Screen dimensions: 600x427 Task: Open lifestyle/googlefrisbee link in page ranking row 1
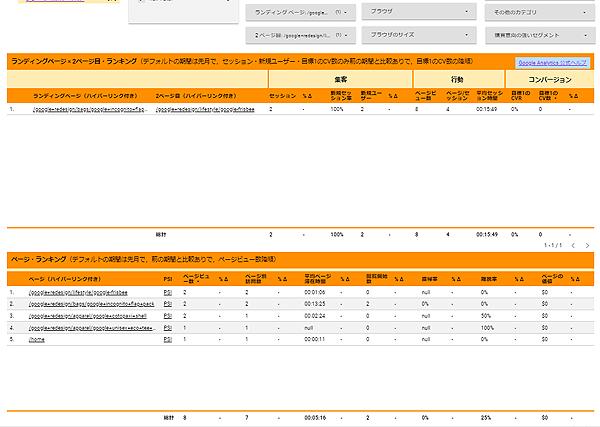click(78, 293)
